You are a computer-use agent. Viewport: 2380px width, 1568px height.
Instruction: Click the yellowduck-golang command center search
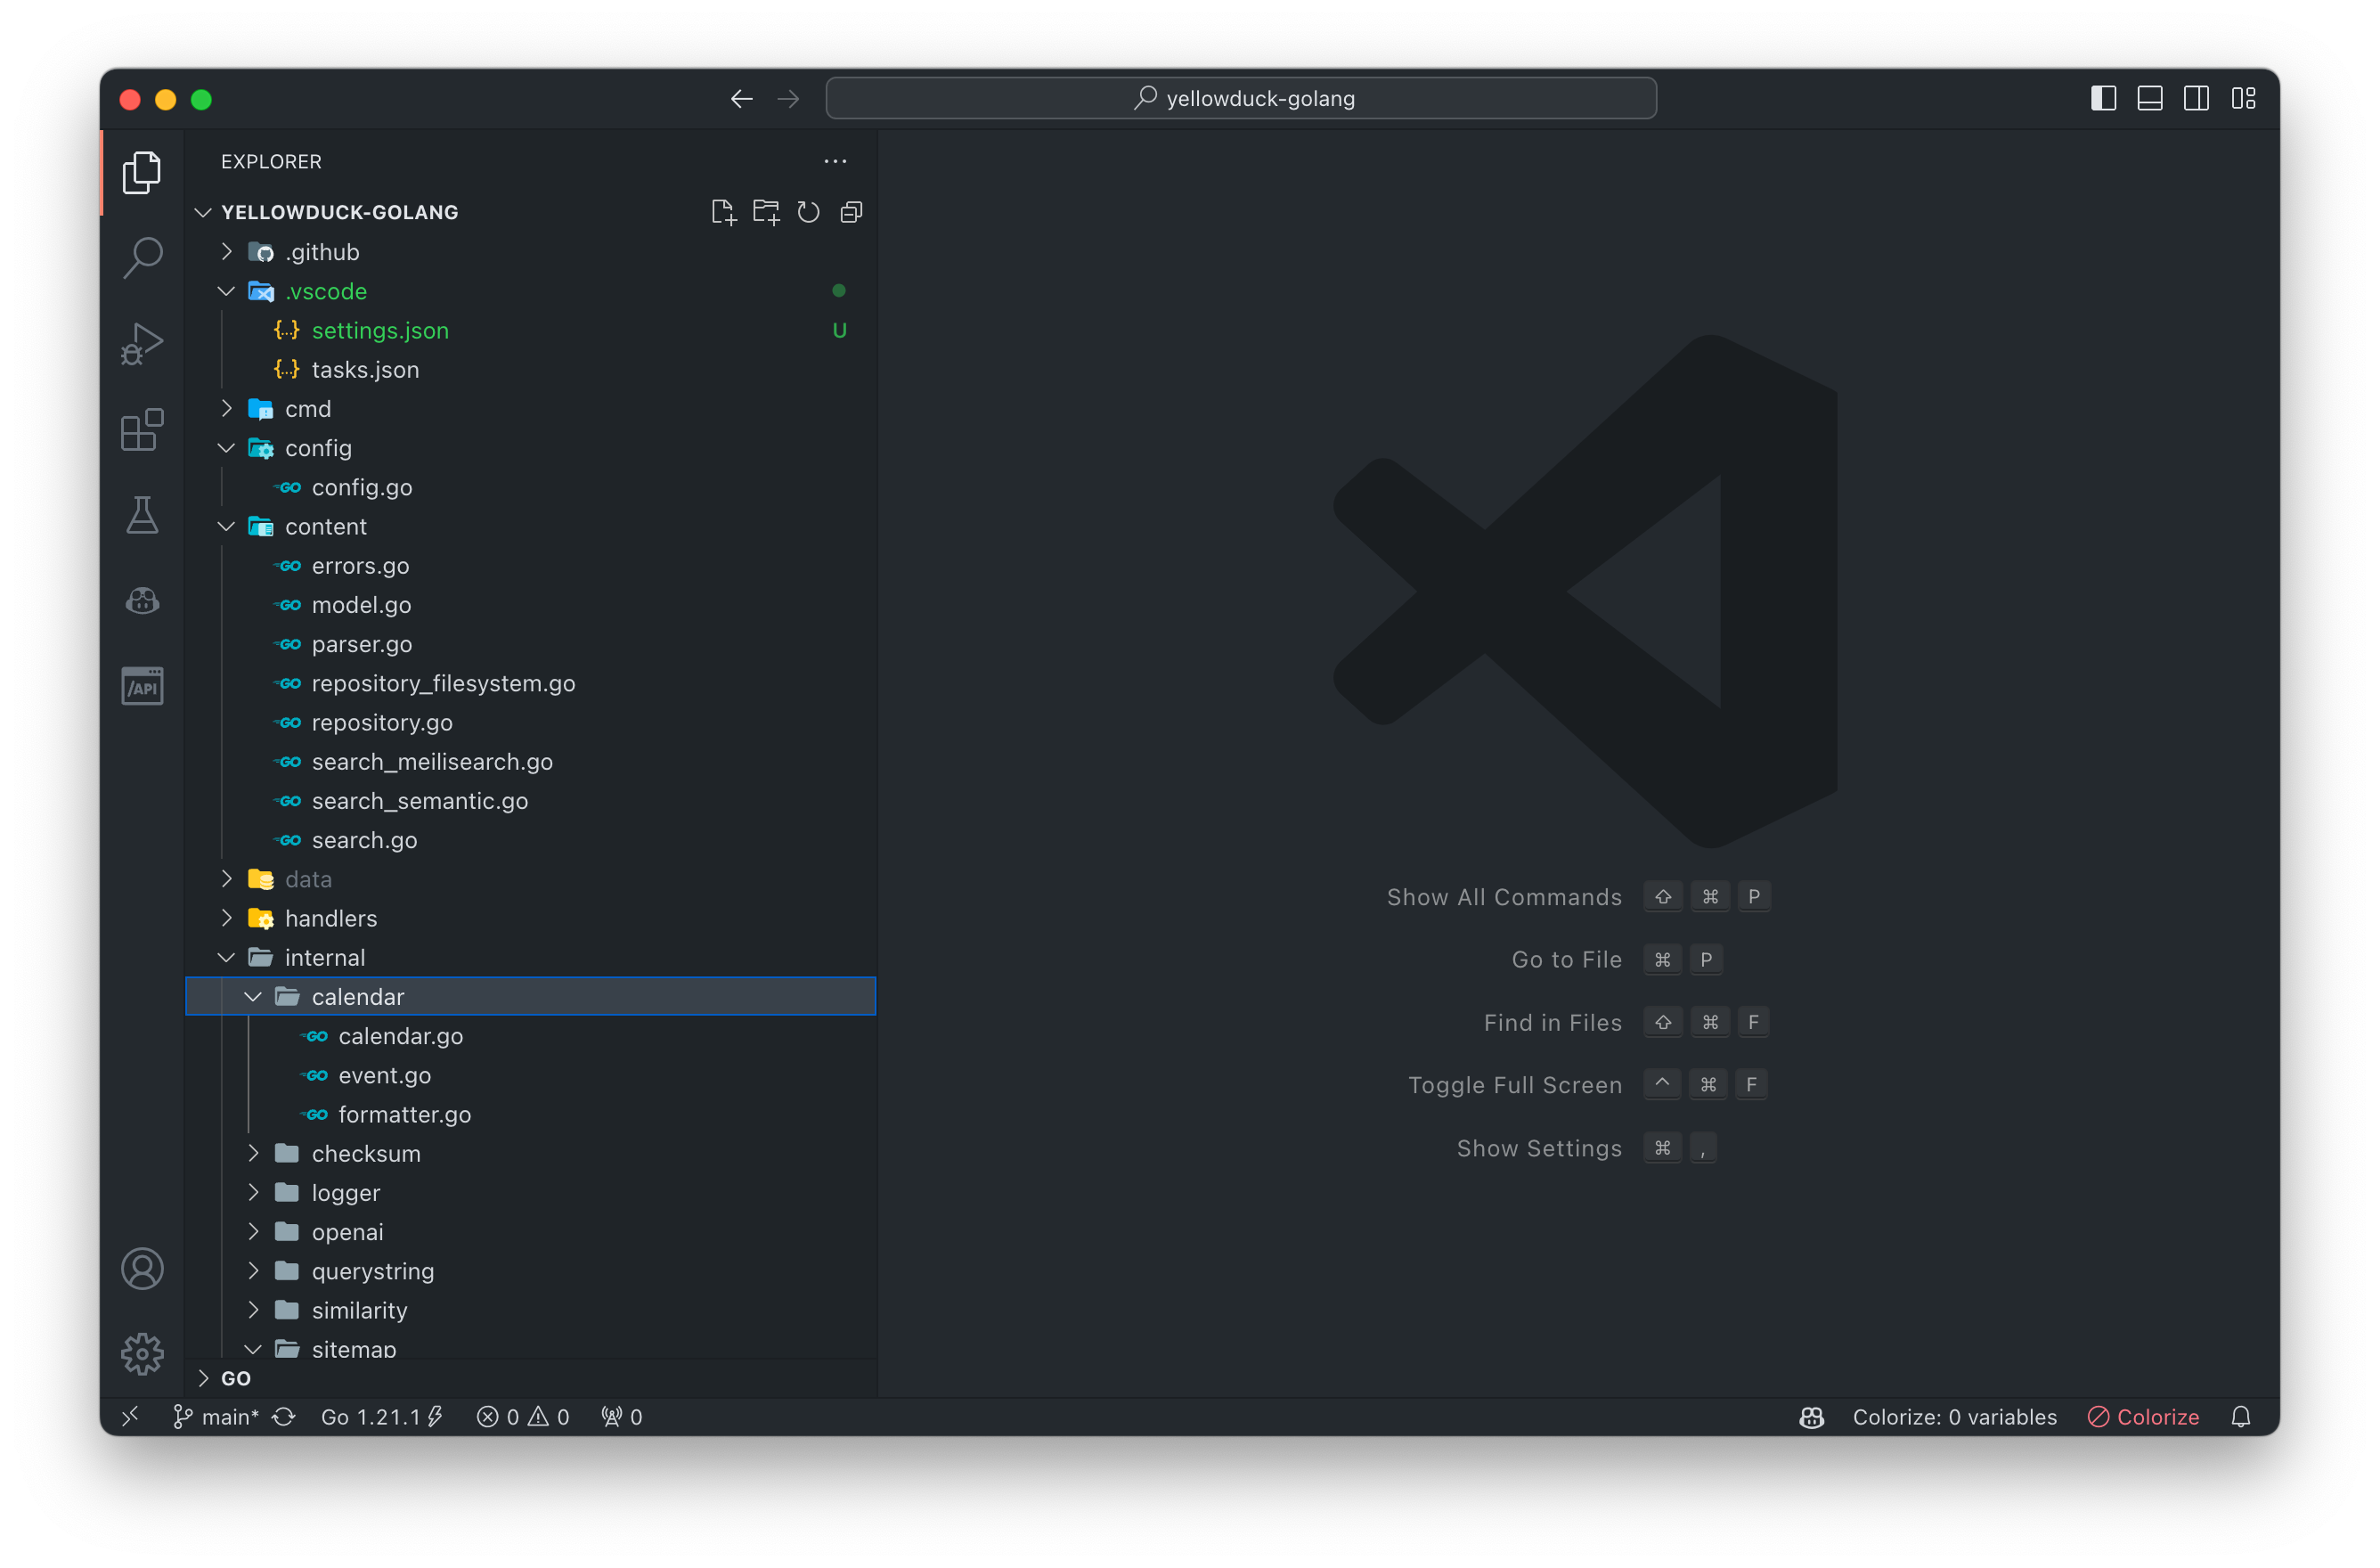tap(1241, 98)
